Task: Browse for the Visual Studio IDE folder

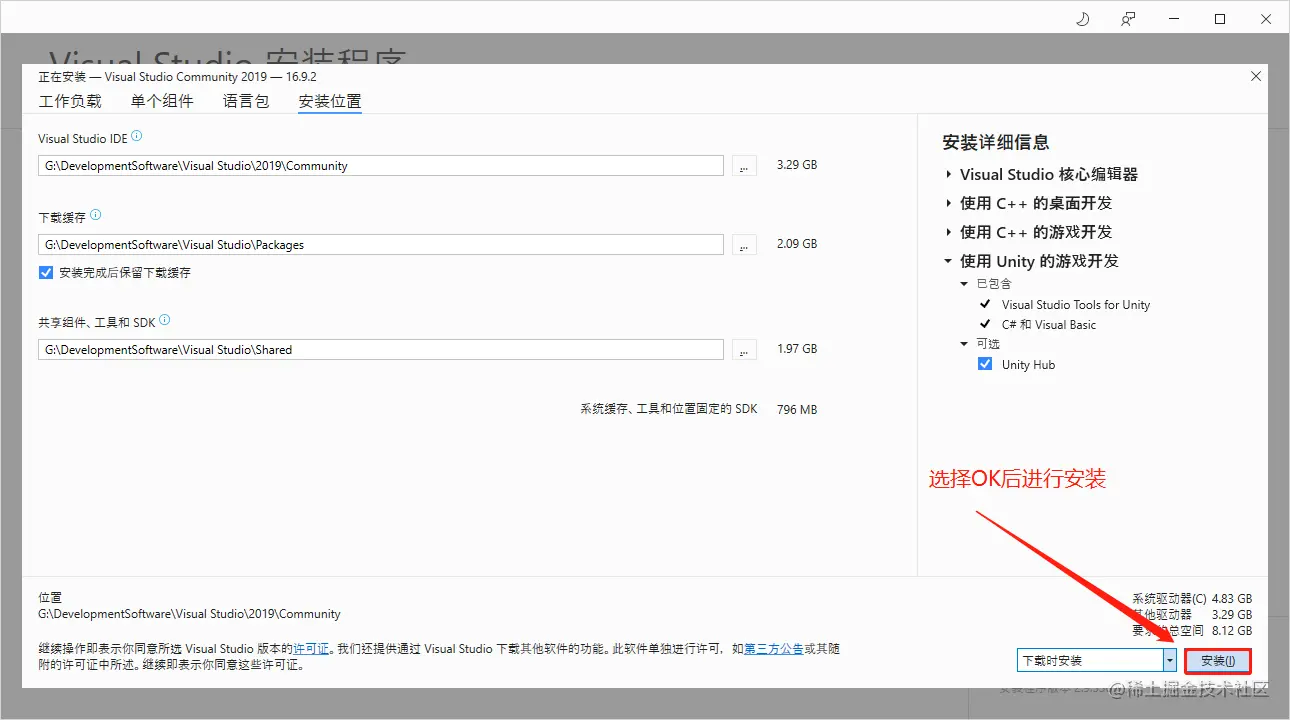Action: point(744,166)
